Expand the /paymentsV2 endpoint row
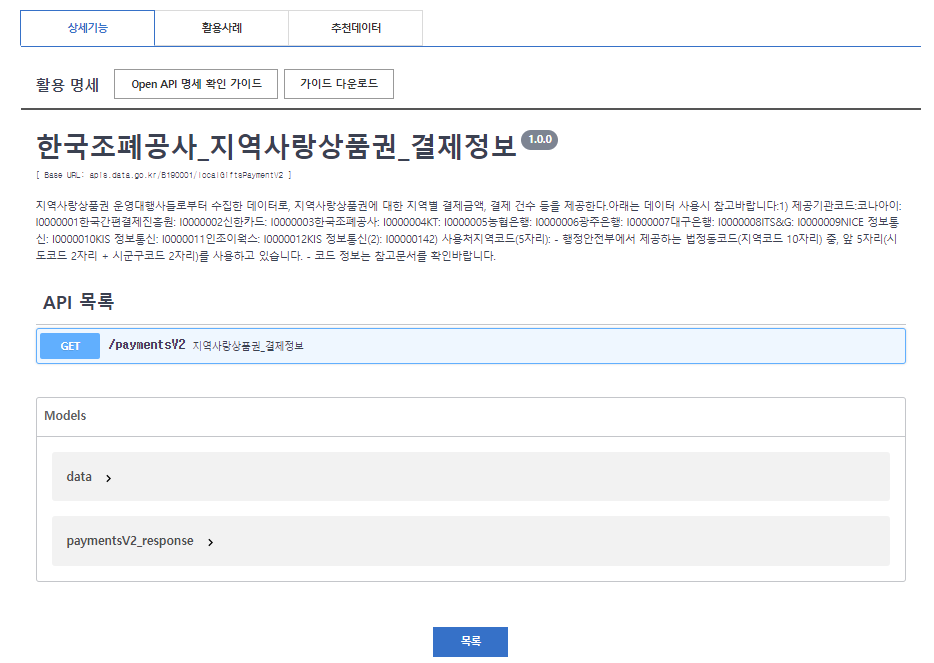The width and height of the screenshot is (934, 663). coord(471,346)
